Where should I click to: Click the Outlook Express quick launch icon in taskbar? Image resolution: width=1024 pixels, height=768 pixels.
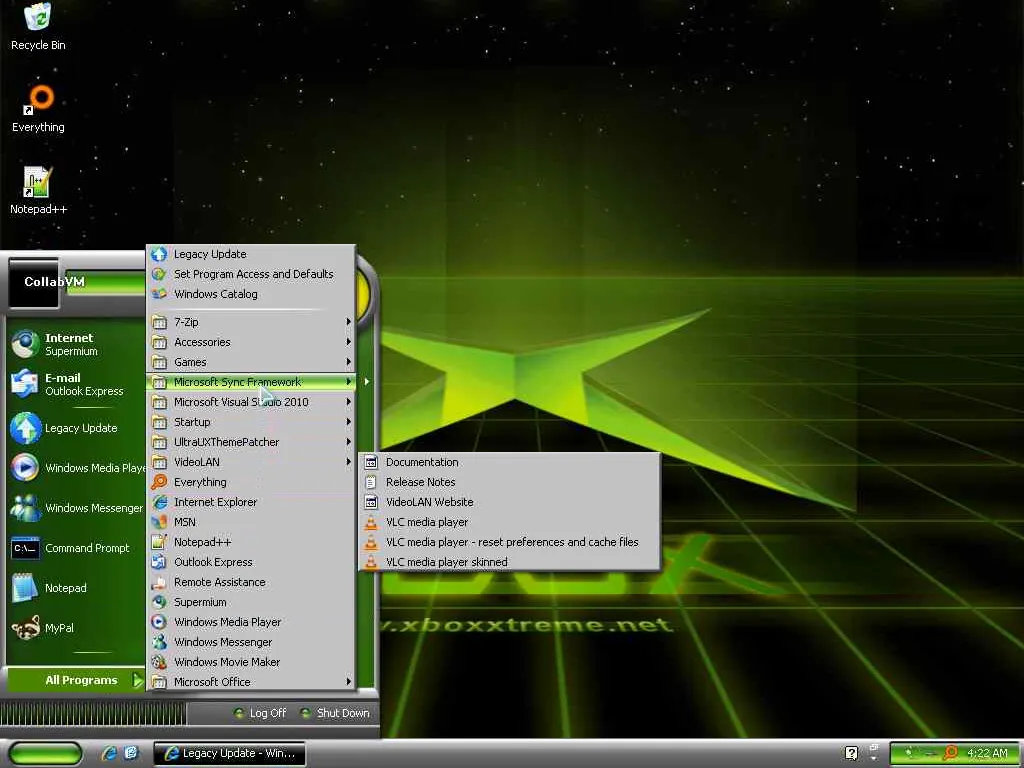coord(131,753)
